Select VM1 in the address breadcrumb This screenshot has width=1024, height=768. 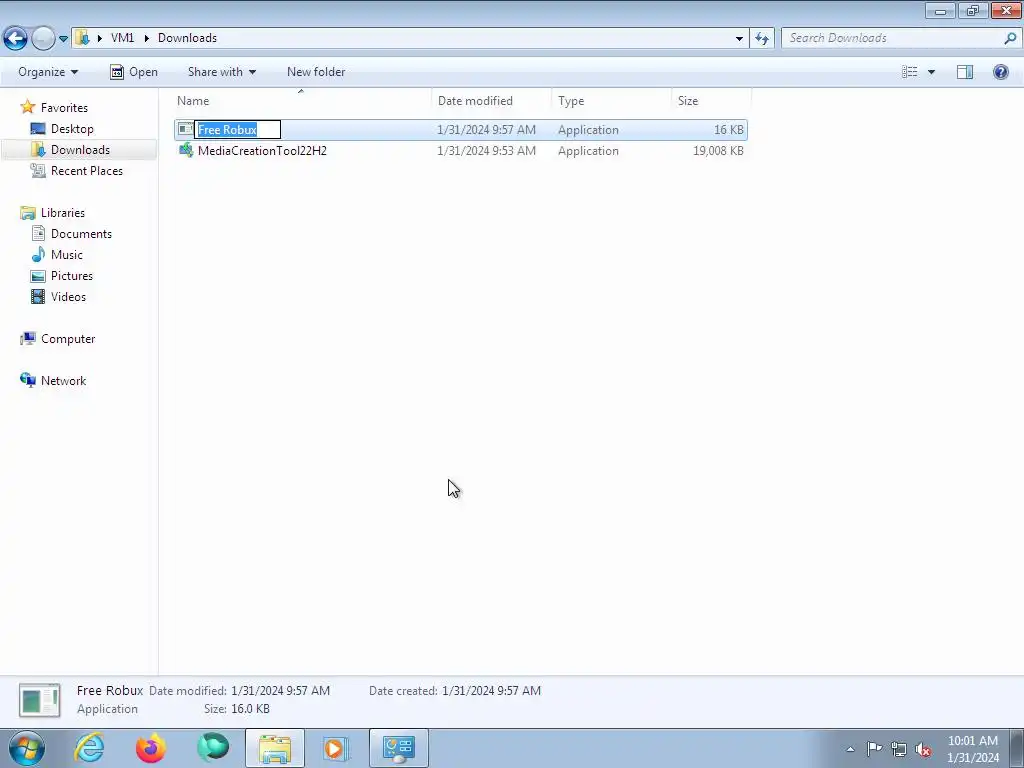click(122, 38)
